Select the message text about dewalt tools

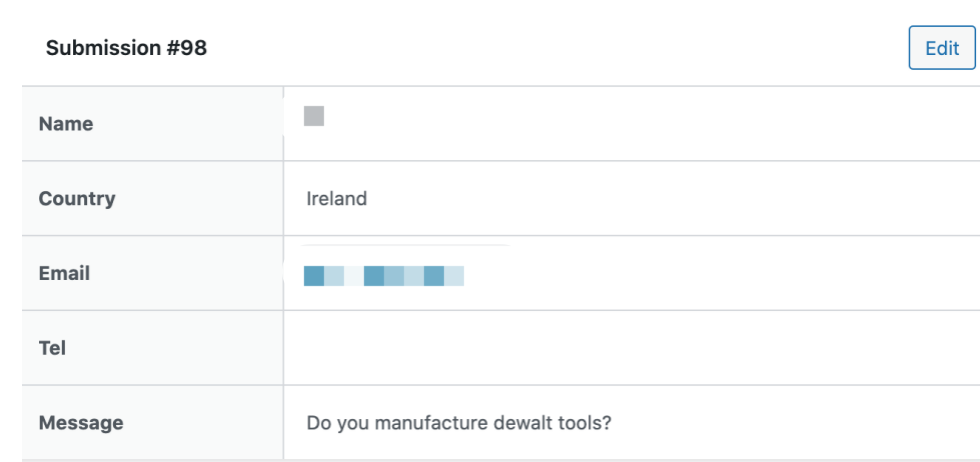459,423
